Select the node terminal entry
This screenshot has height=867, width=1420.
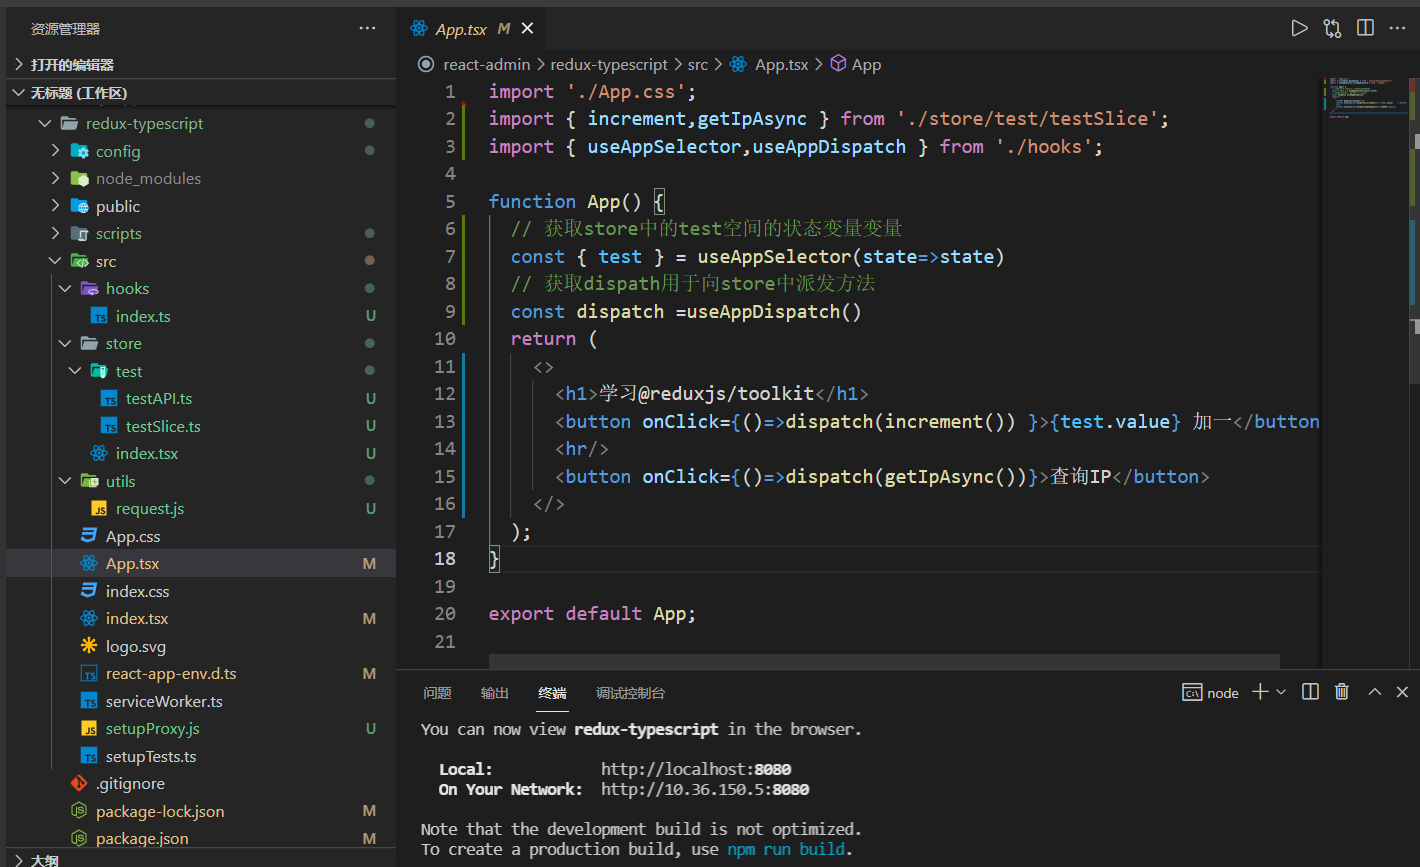point(1211,692)
